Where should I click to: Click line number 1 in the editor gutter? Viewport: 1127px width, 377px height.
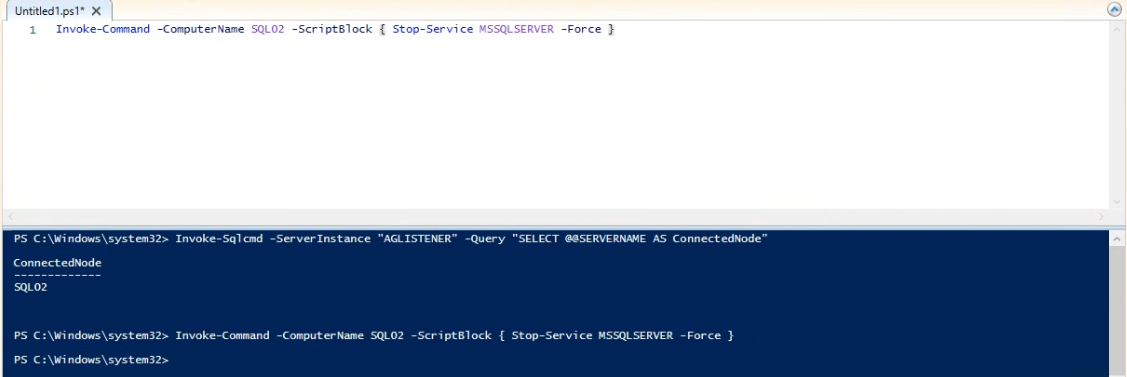32,30
